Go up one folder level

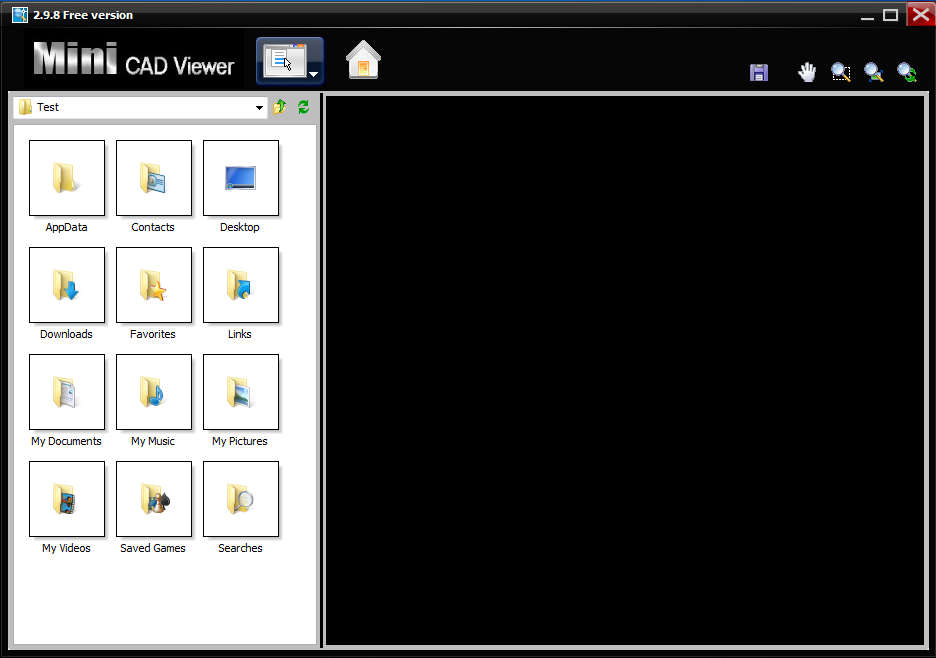coord(279,107)
